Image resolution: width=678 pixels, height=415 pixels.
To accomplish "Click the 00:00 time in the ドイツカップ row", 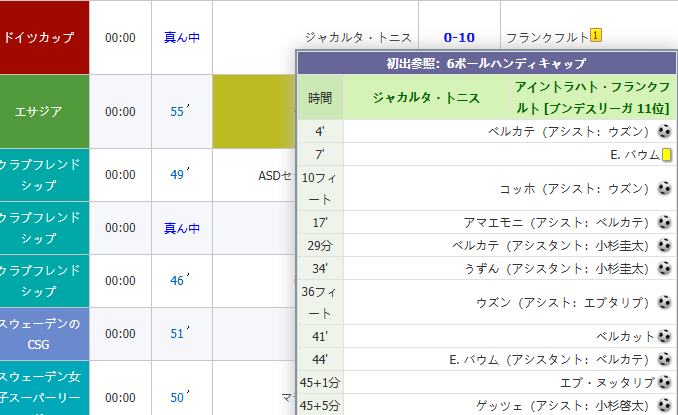I will (x=120, y=38).
